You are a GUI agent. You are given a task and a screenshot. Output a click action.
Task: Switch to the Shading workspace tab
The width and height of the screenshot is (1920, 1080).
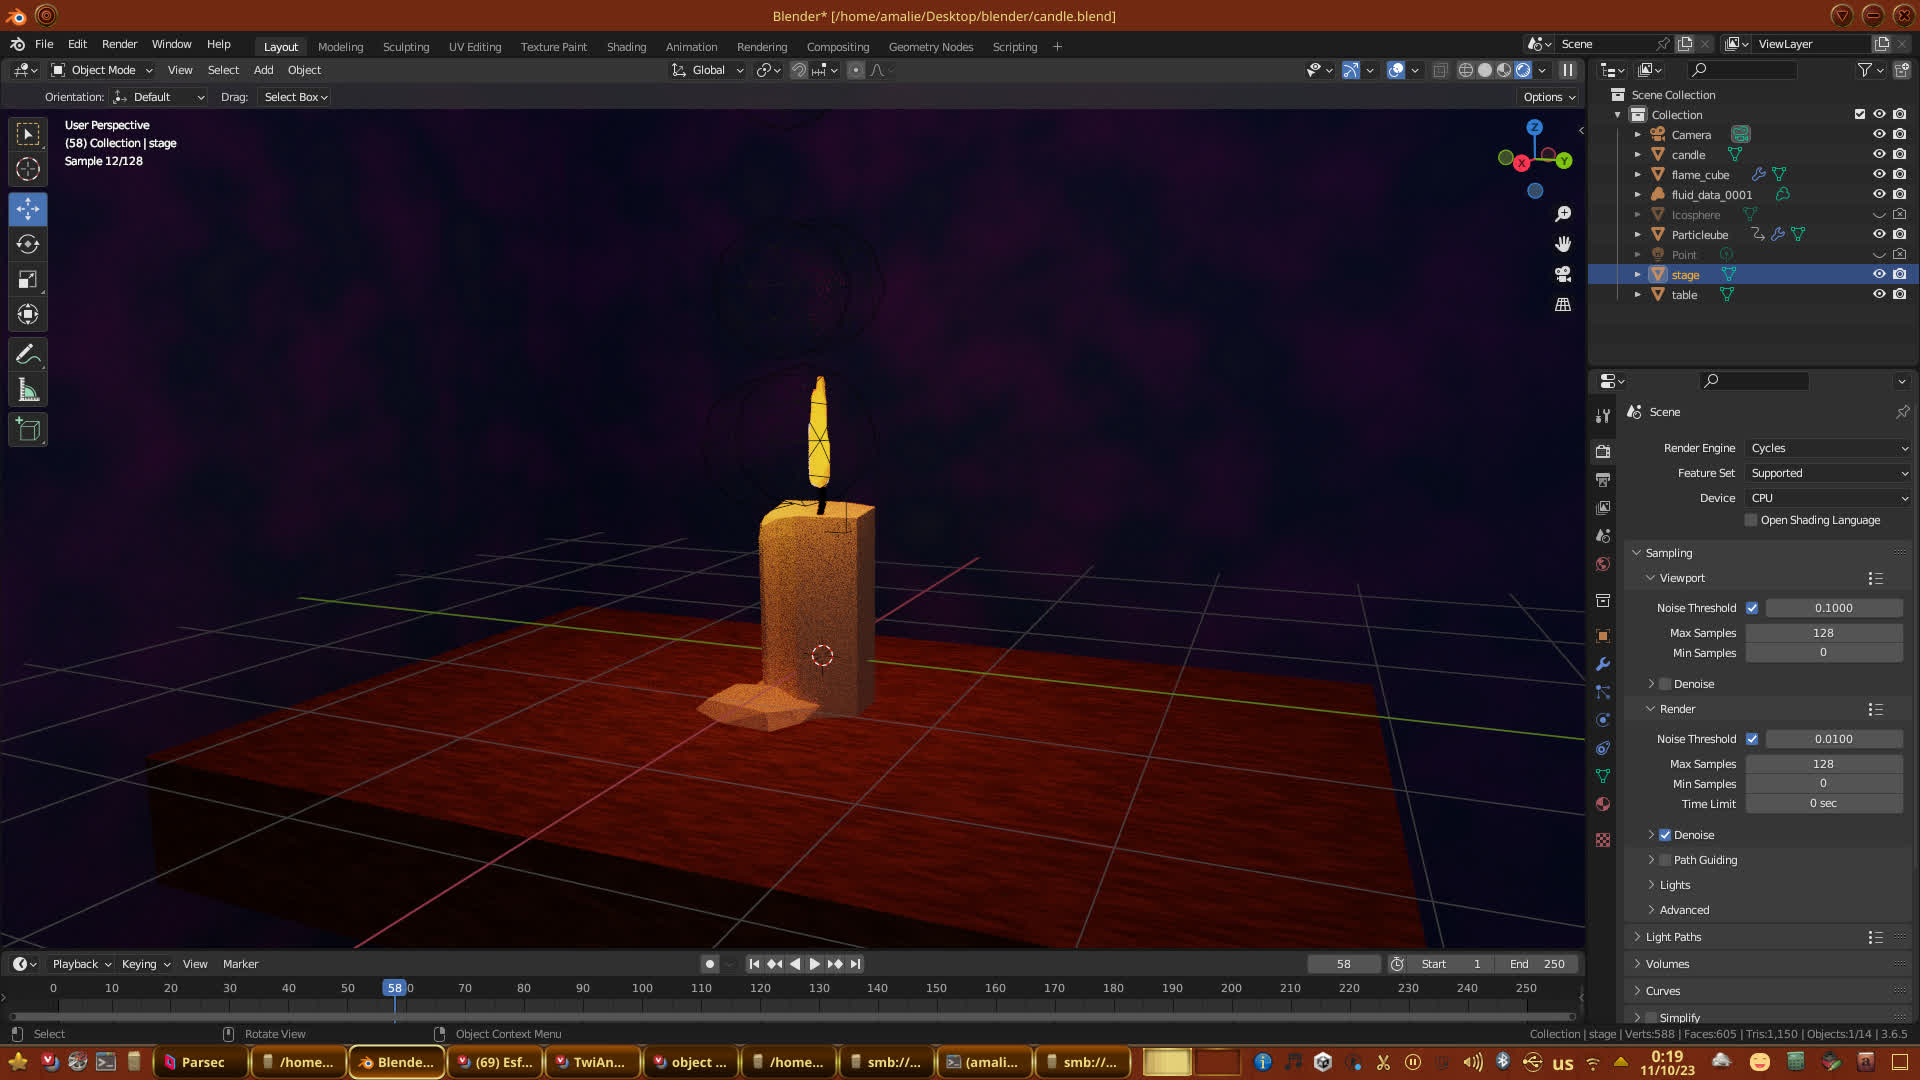pyautogui.click(x=626, y=47)
